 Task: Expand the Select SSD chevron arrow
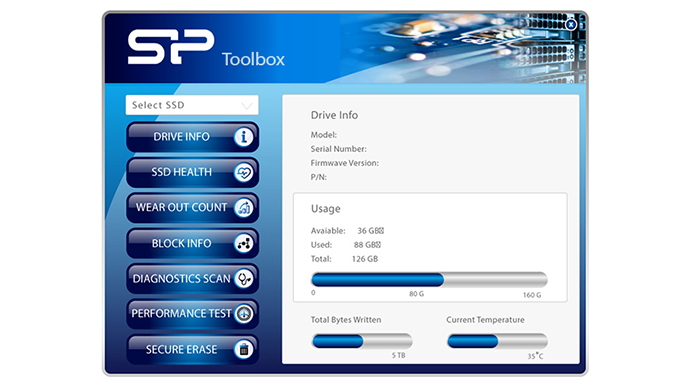(x=247, y=106)
